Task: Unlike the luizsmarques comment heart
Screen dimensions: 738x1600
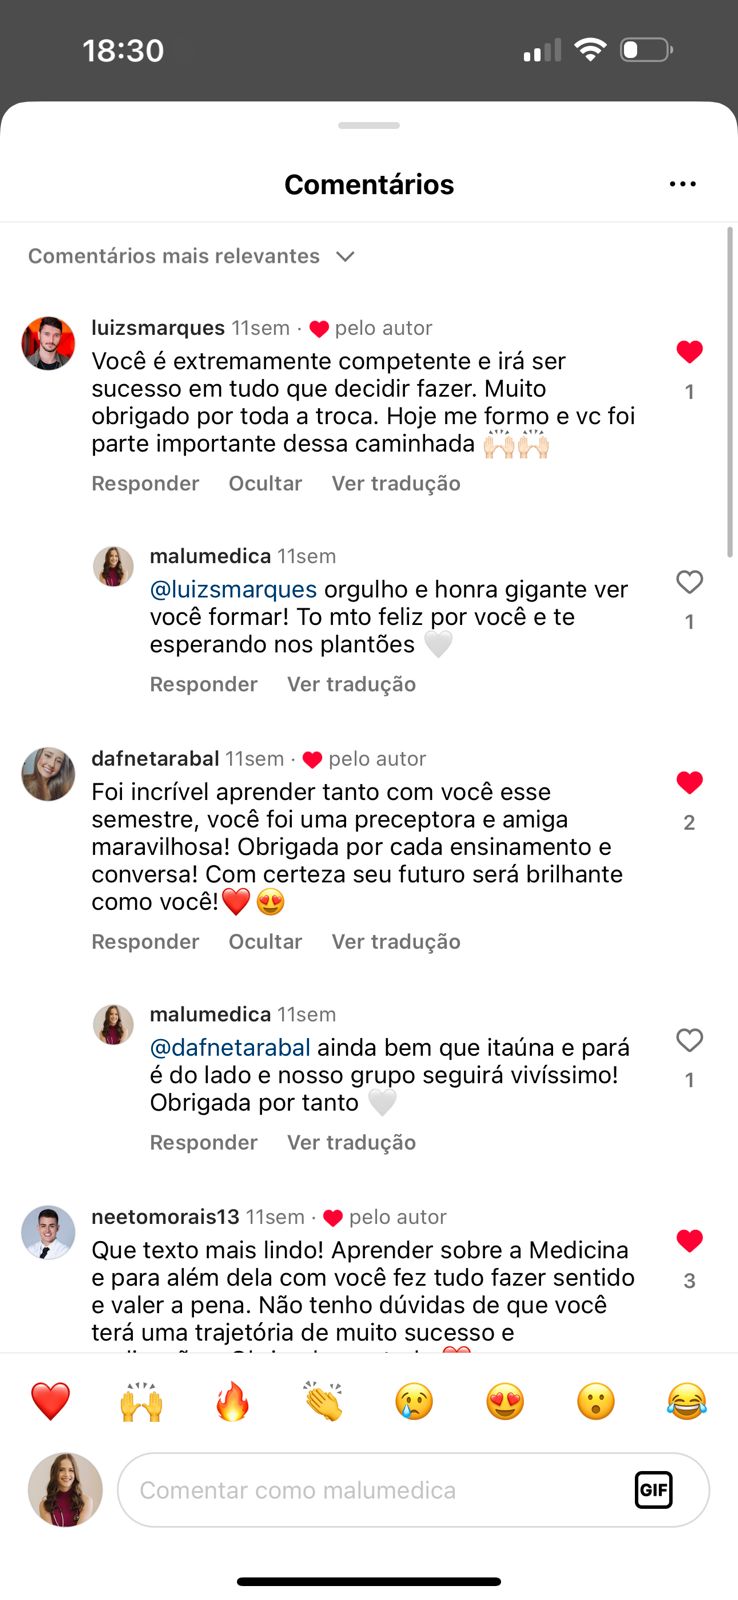Action: (x=689, y=352)
